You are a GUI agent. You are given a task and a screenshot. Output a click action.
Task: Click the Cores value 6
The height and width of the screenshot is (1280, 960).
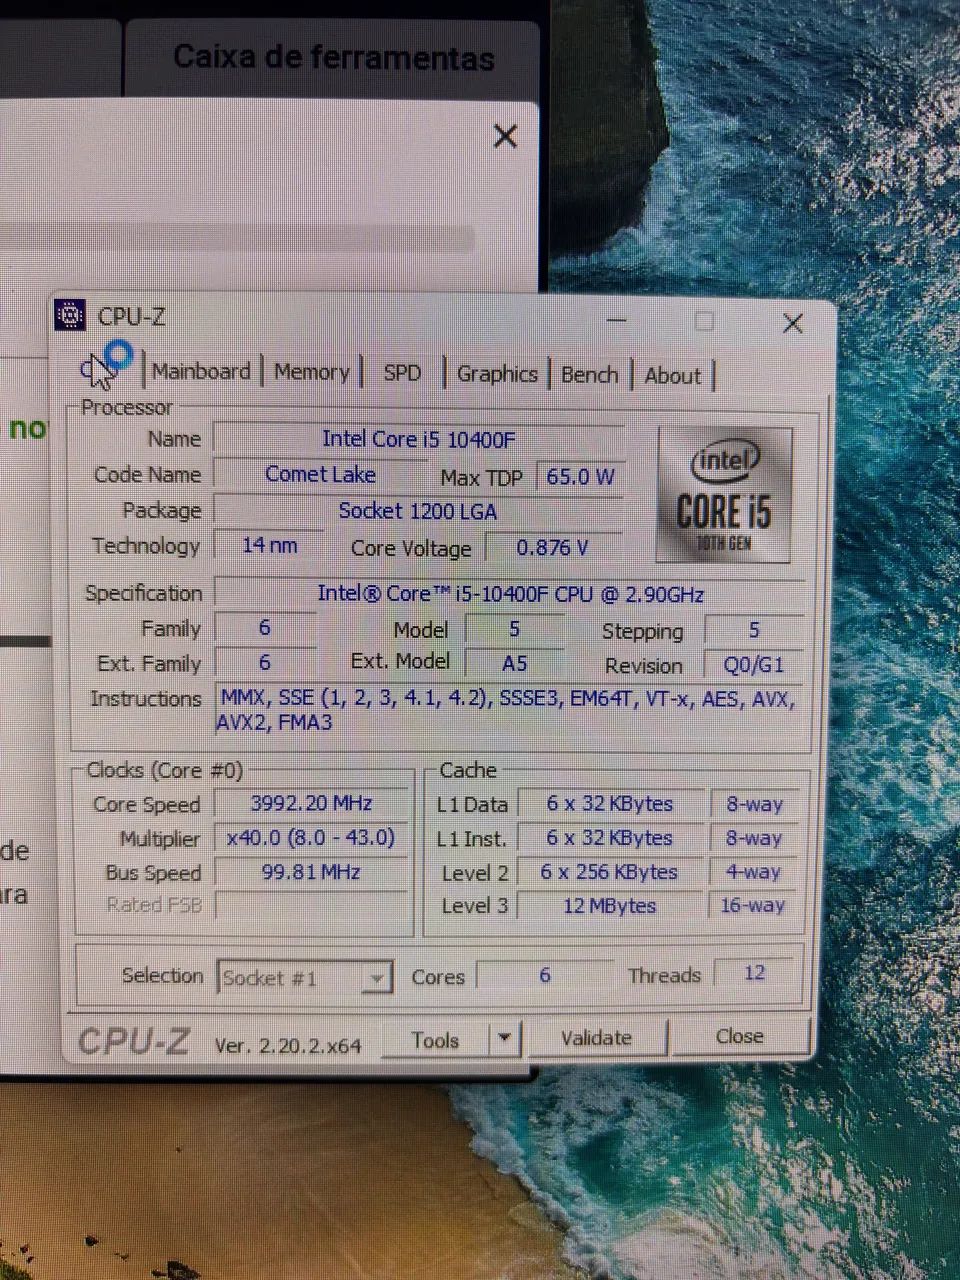545,974
